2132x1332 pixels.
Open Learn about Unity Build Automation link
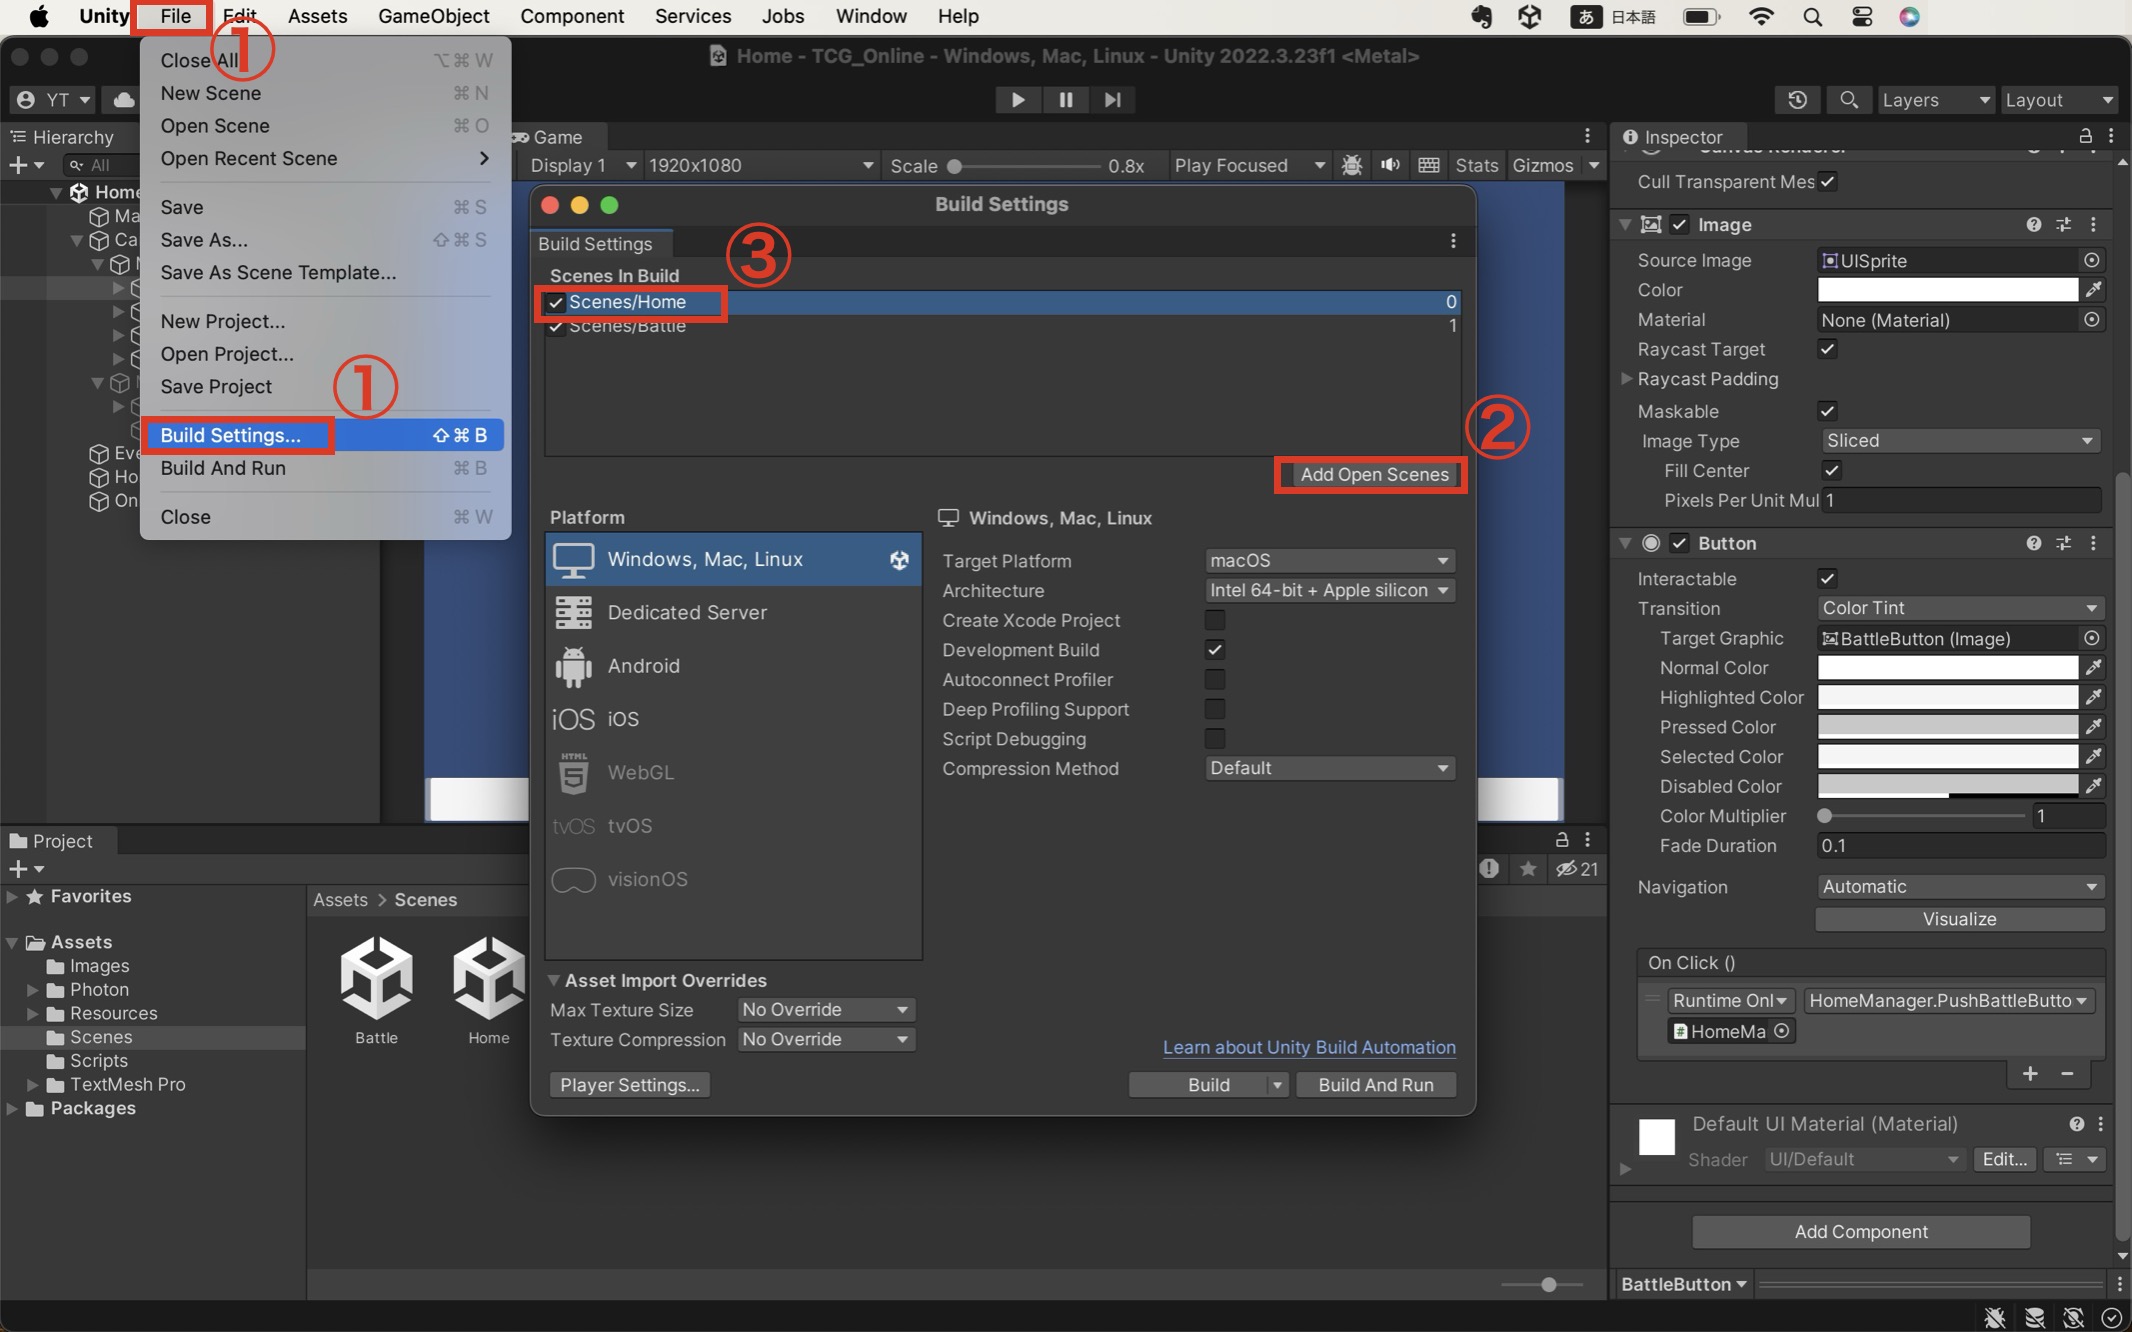point(1308,1047)
